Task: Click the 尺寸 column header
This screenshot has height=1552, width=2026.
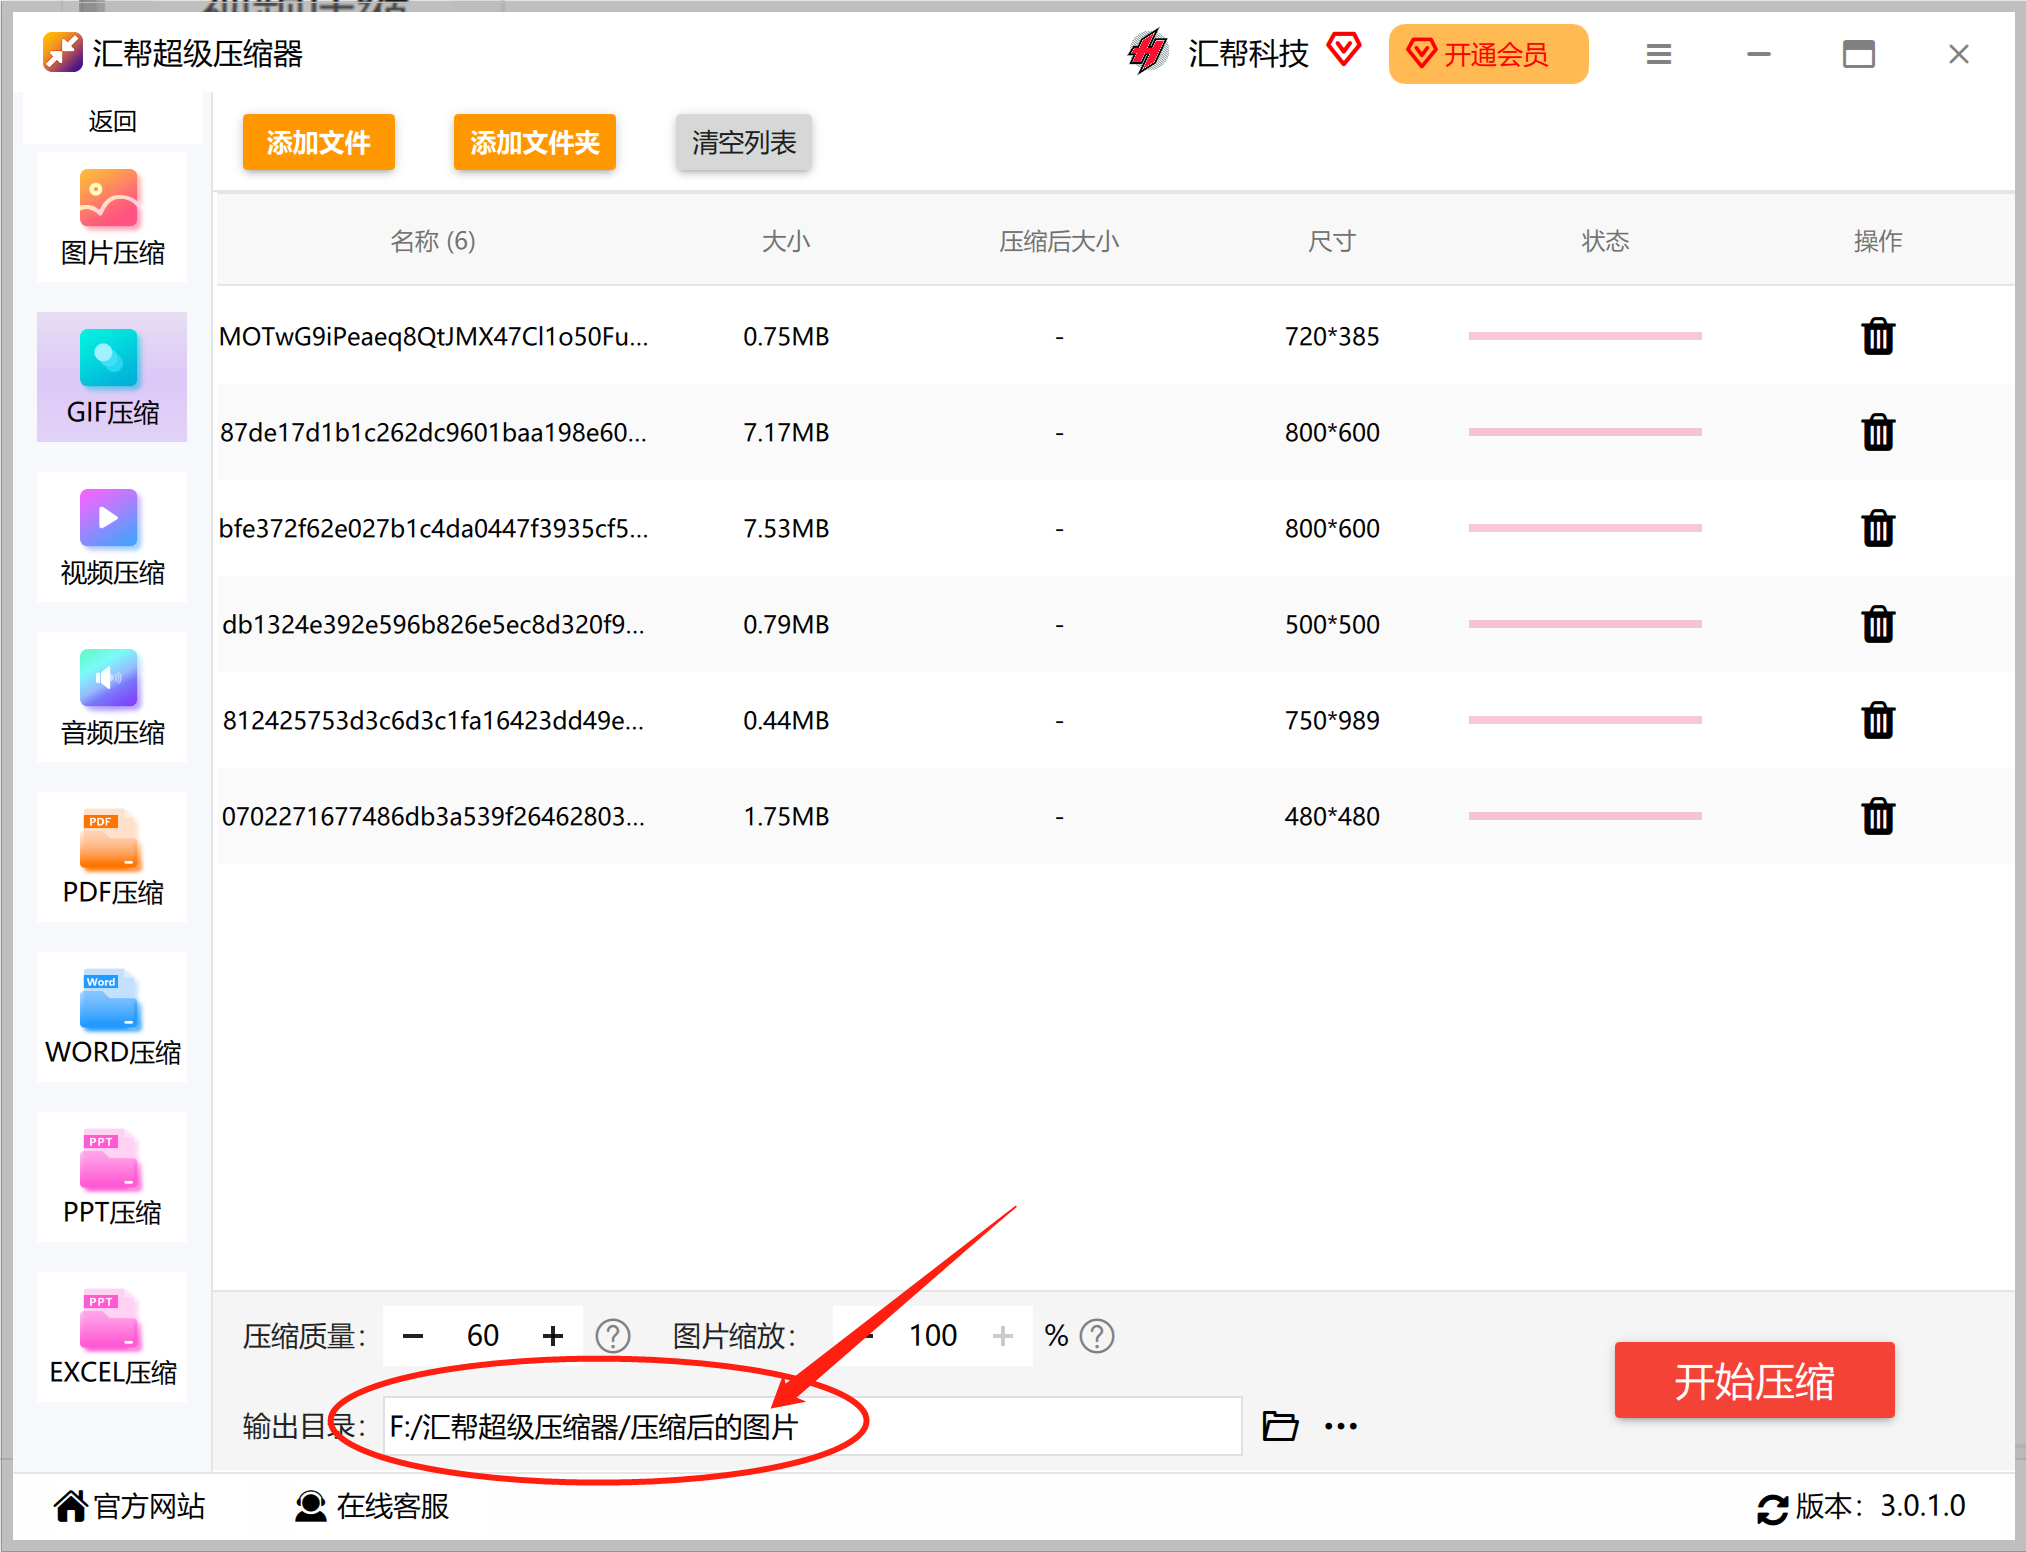Action: (x=1332, y=241)
